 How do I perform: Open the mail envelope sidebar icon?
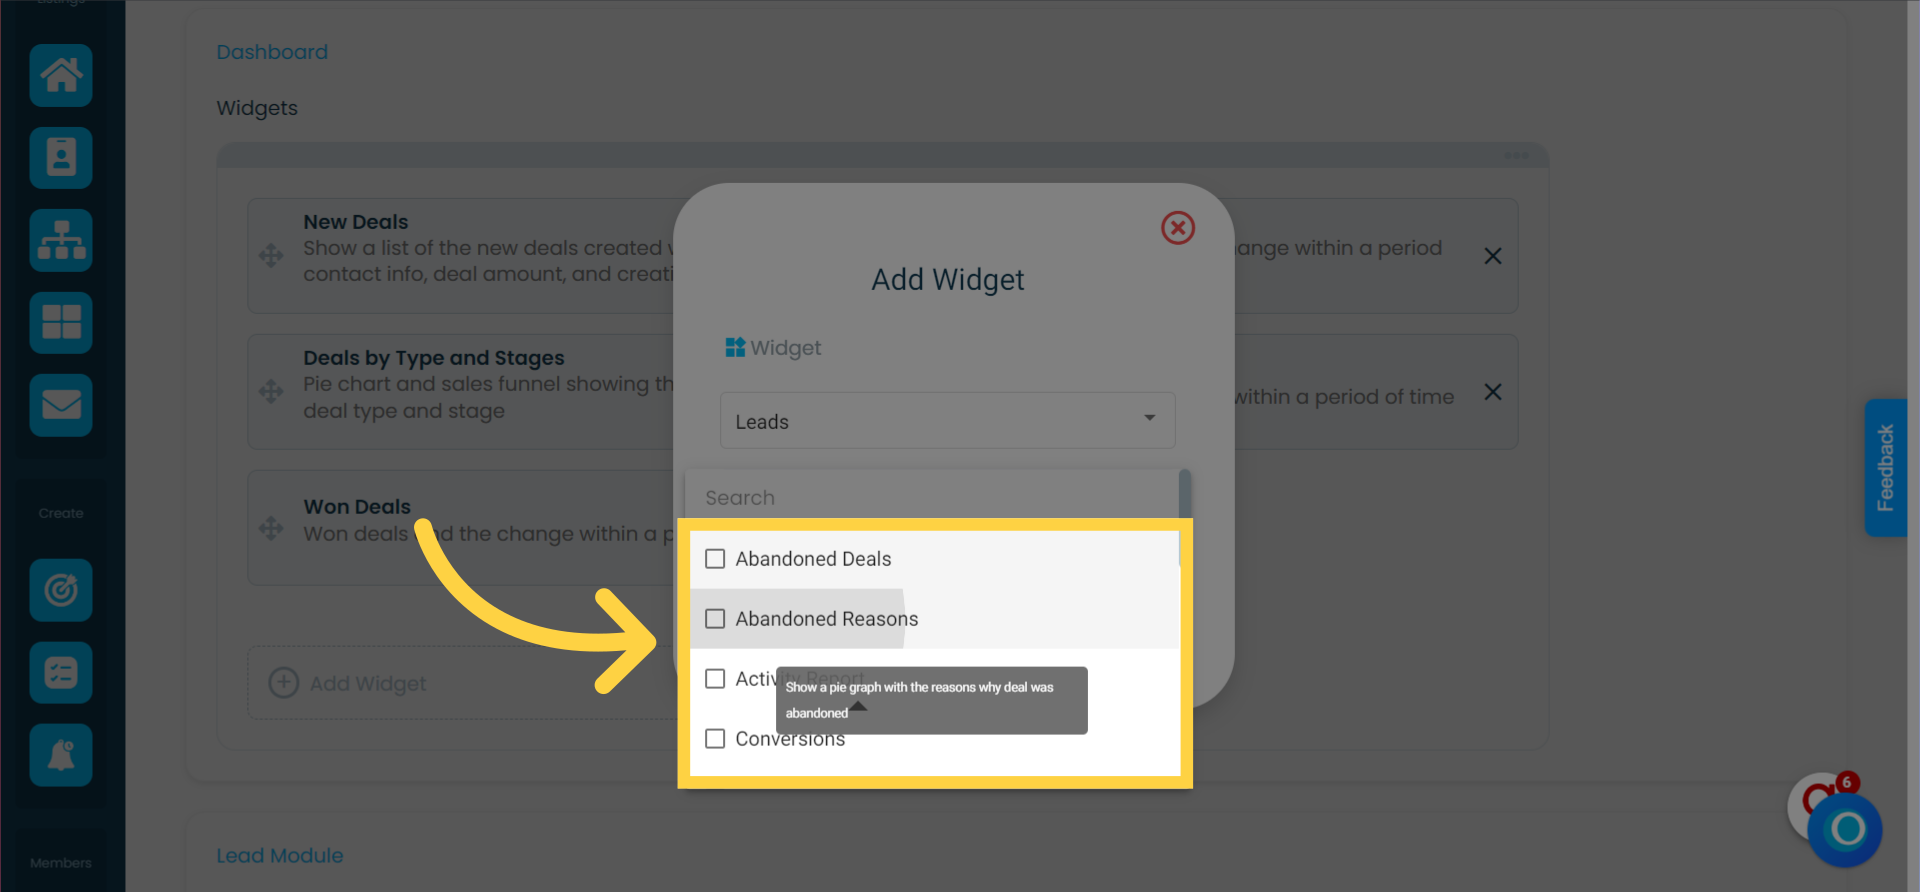[x=61, y=405]
